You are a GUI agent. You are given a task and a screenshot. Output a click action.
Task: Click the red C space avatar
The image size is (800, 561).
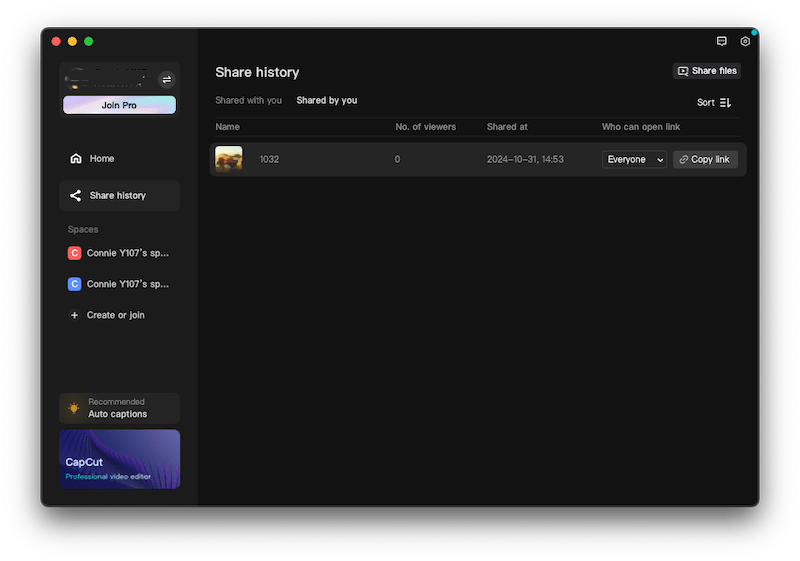(74, 254)
